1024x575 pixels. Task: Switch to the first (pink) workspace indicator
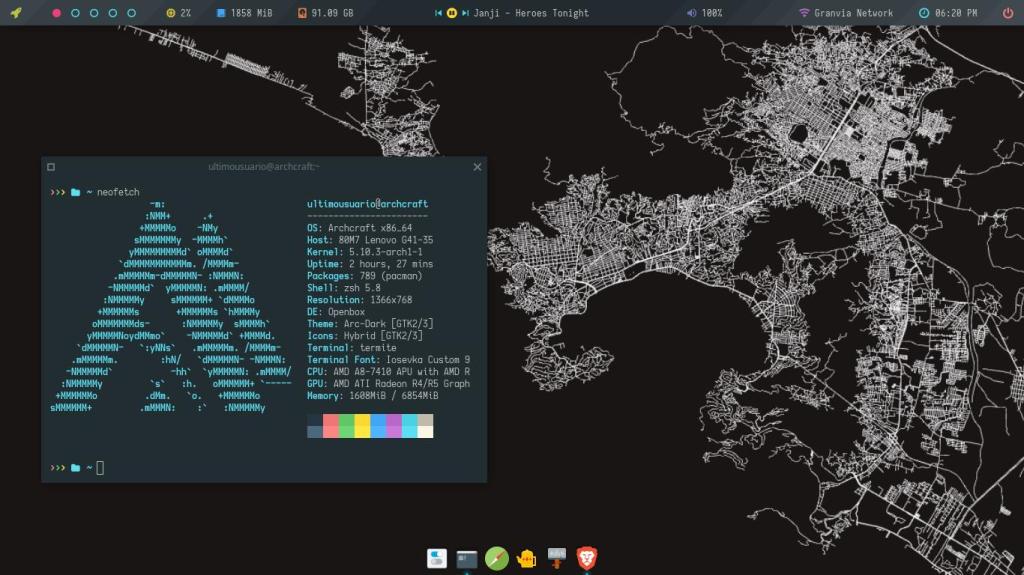tap(56, 13)
